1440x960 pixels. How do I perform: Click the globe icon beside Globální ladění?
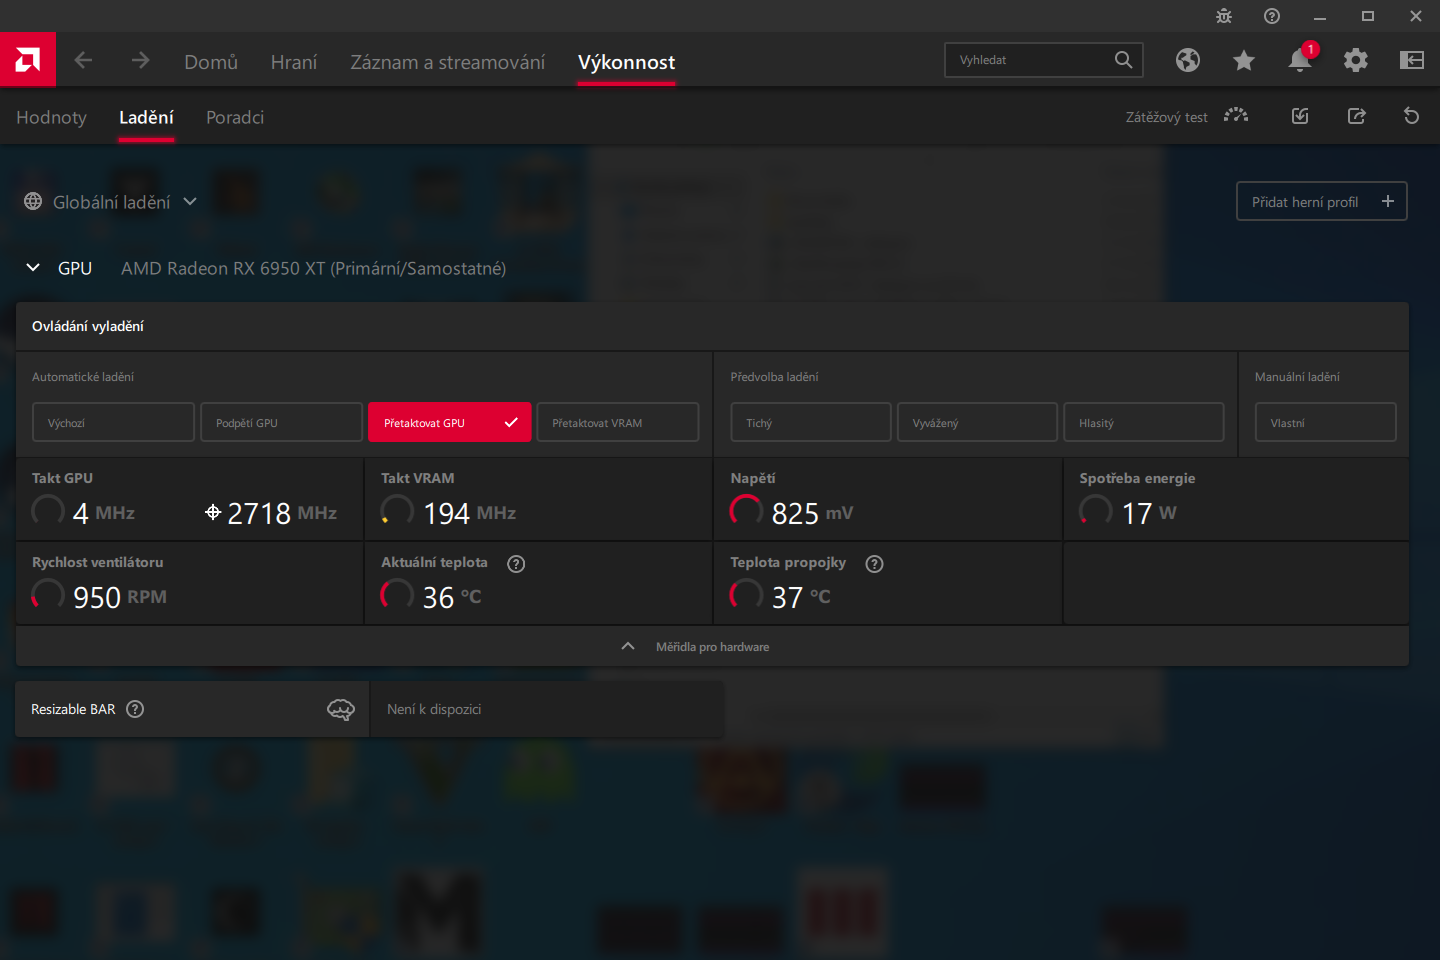(x=33, y=201)
